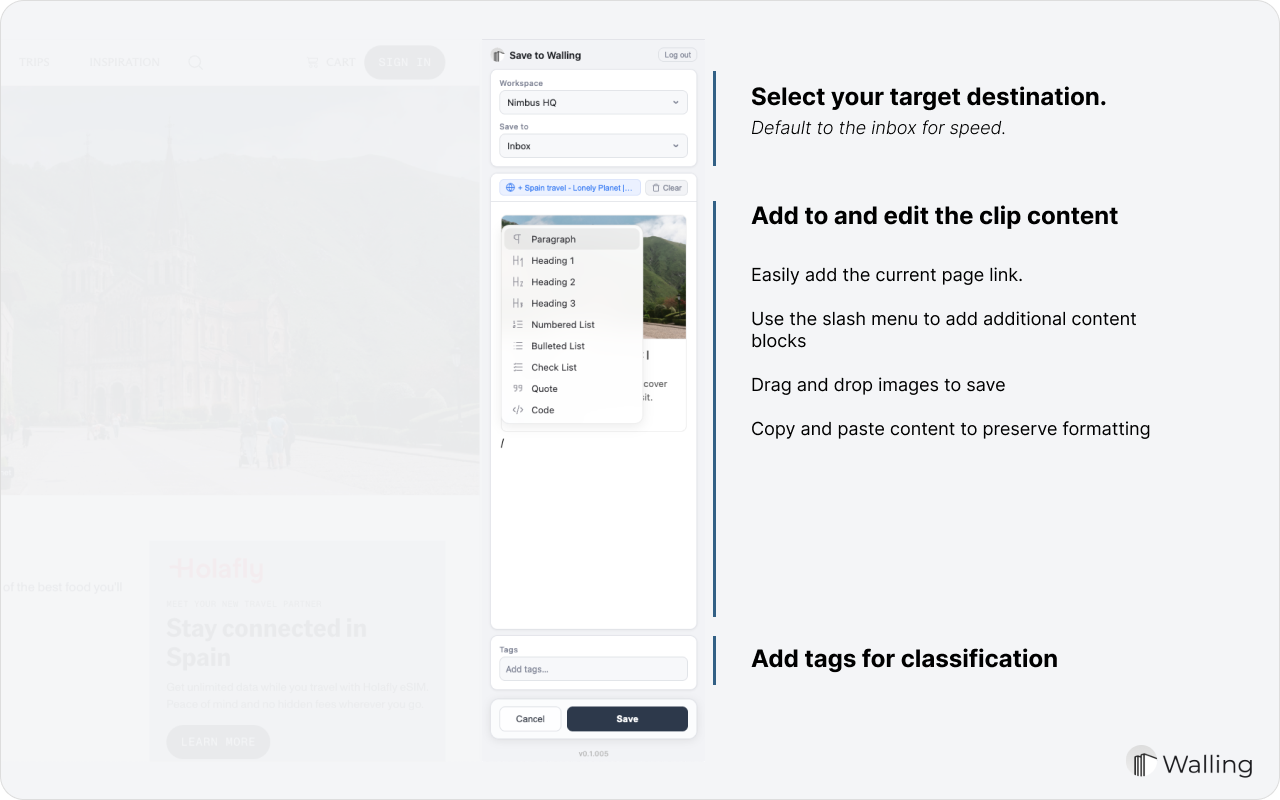This screenshot has width=1280, height=800.
Task: Click the 'Select your target destination.' heading
Action: coord(929,97)
